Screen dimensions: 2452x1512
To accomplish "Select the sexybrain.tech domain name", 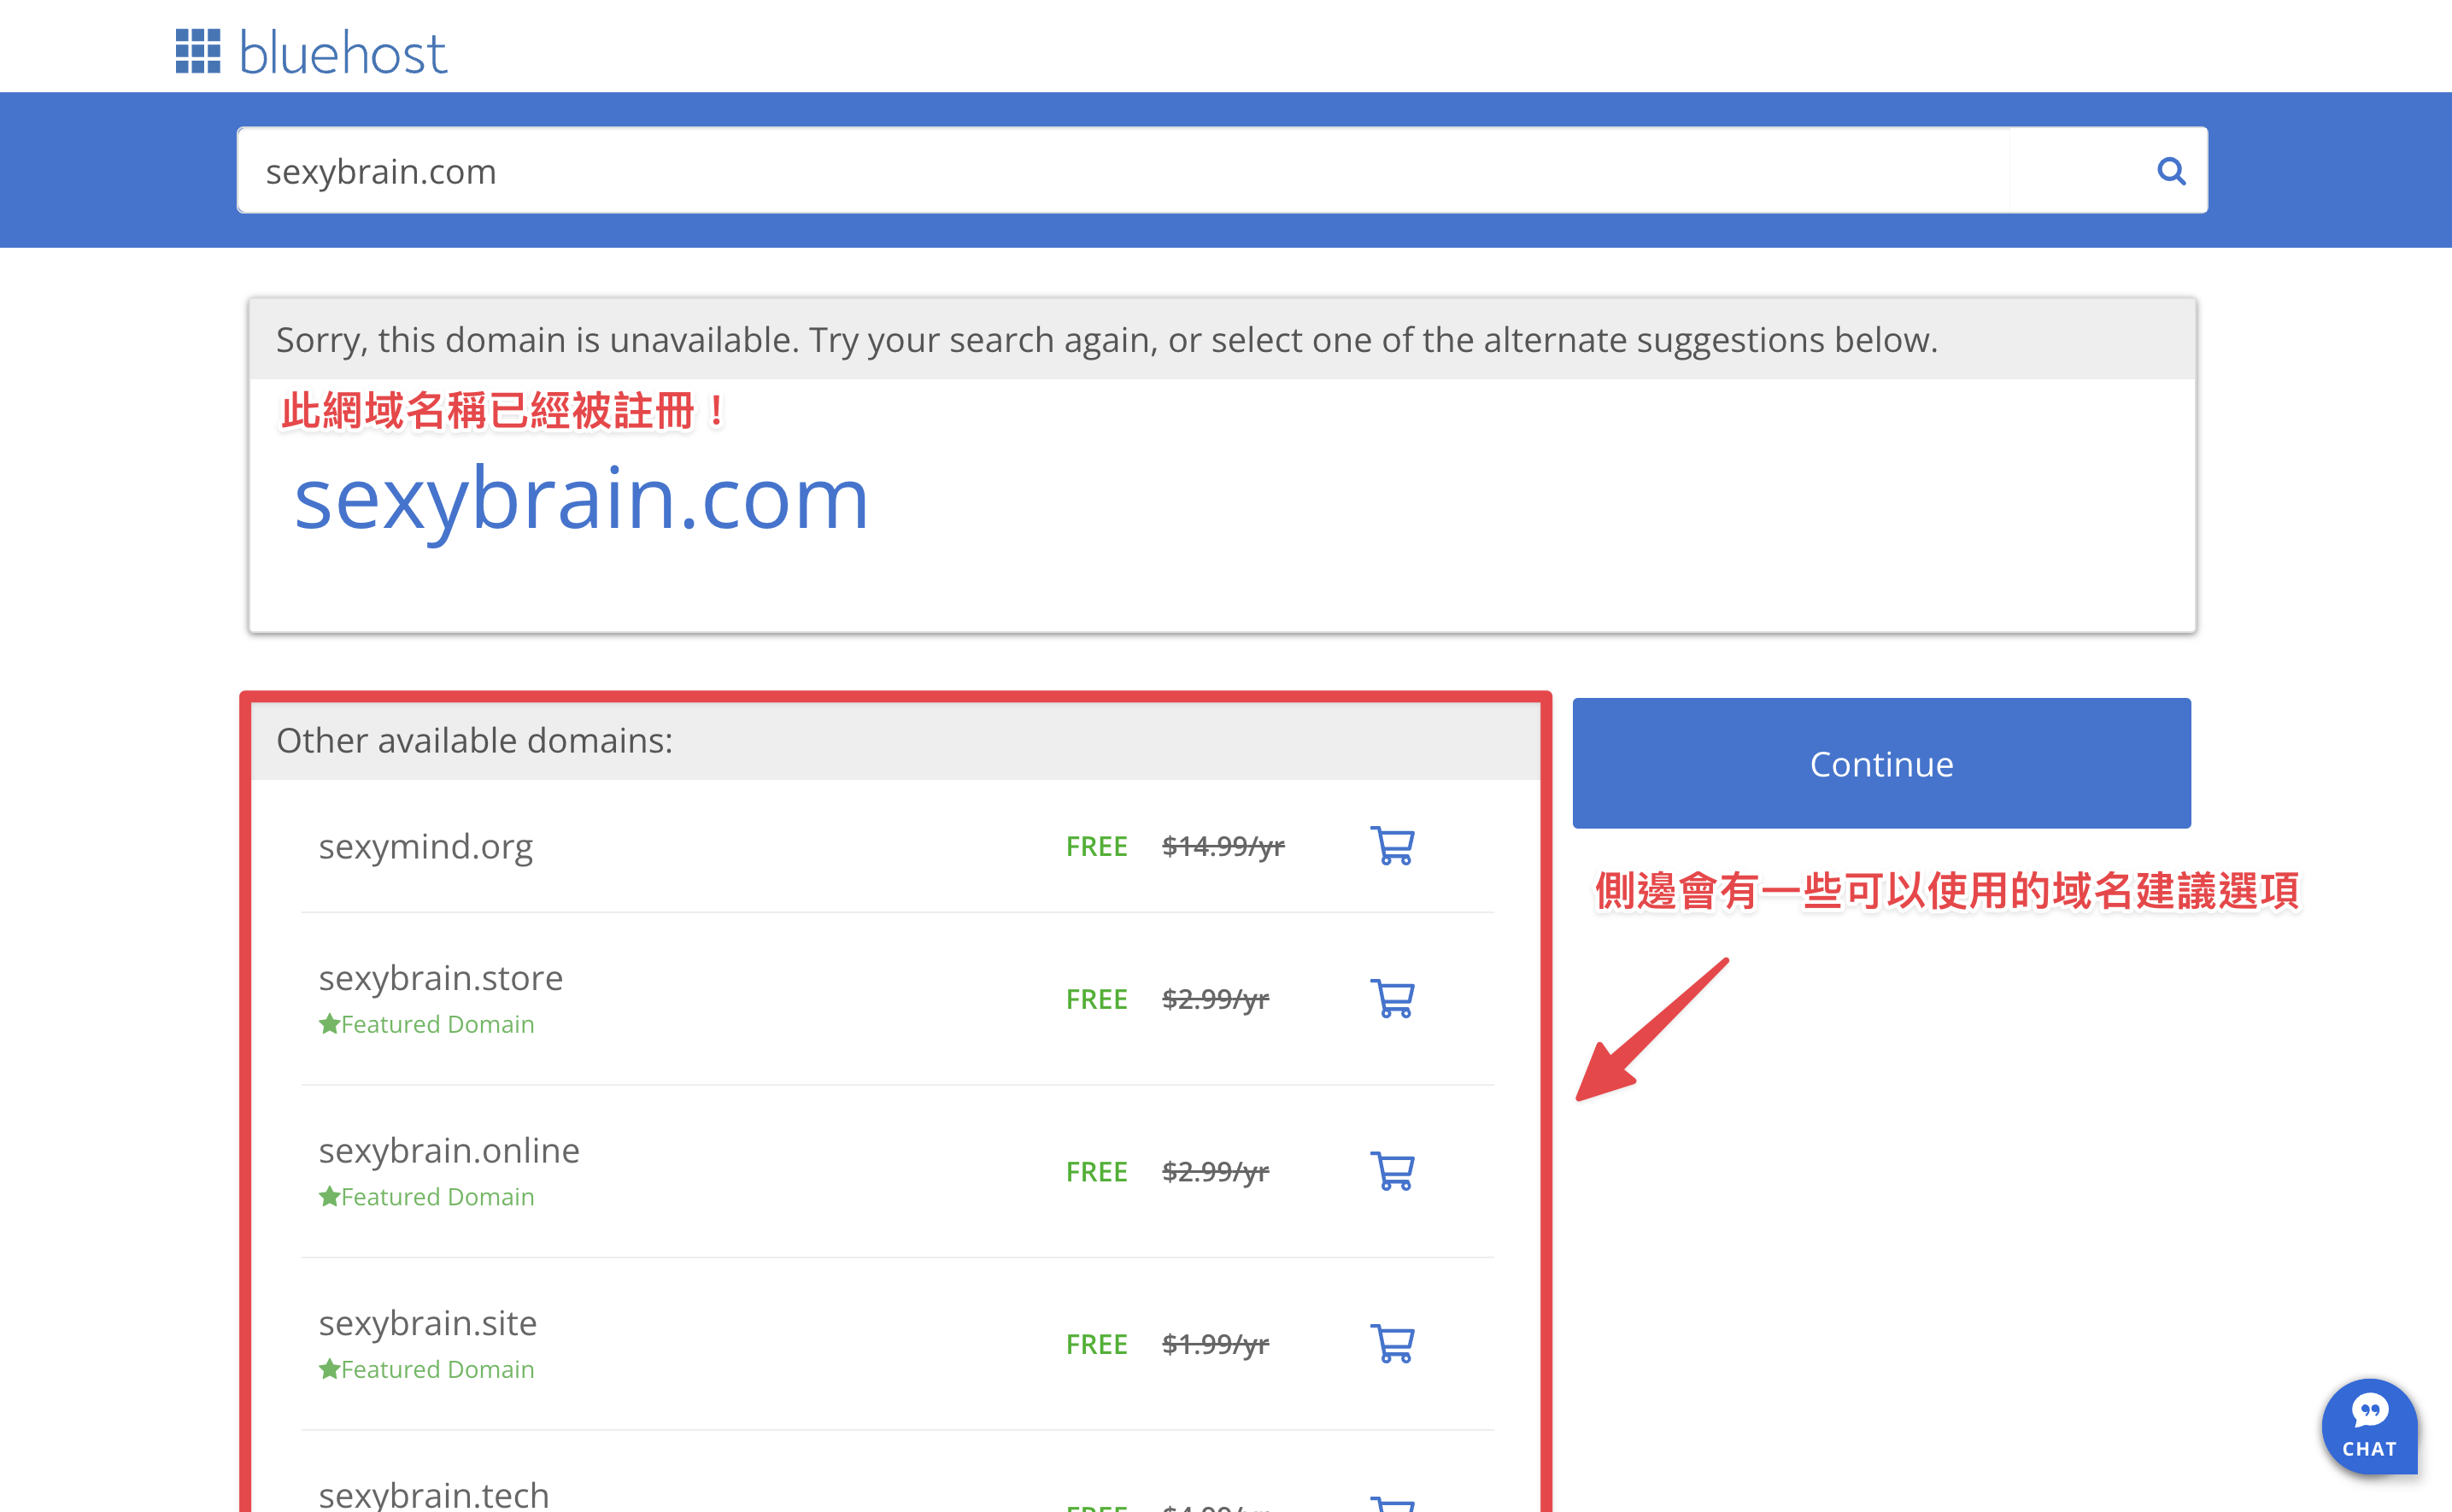I will [433, 1494].
